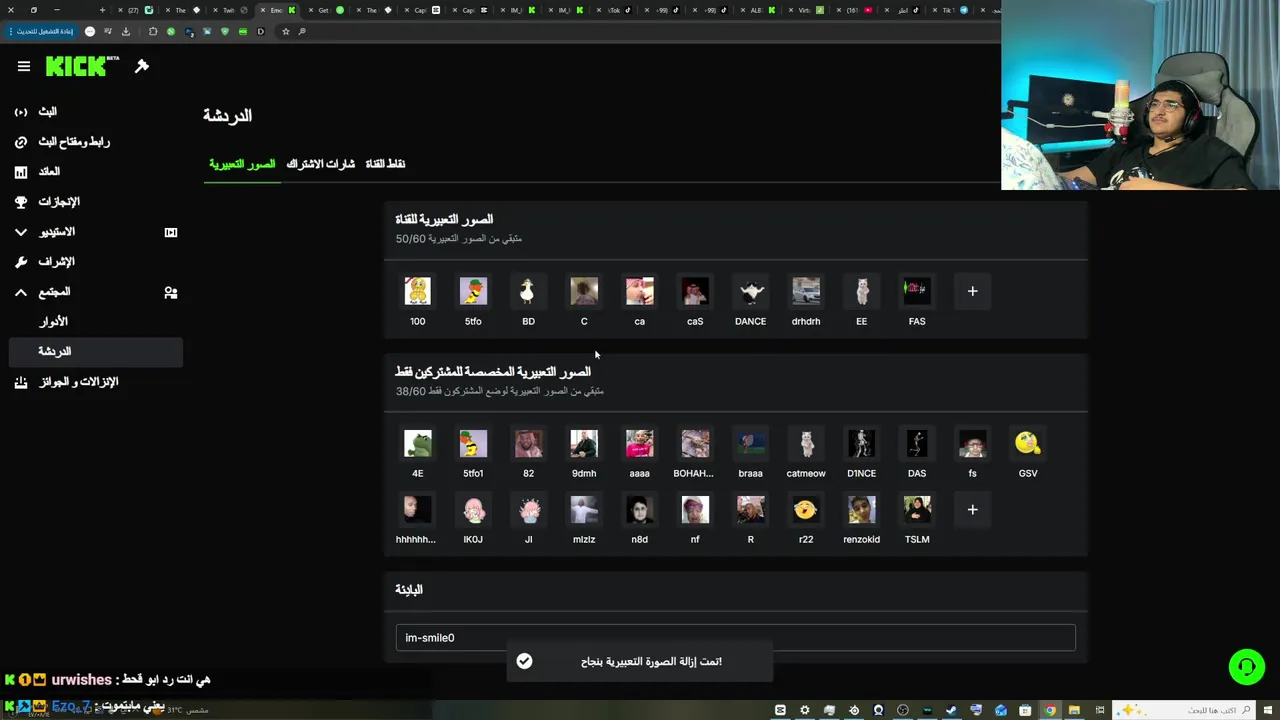Open the hamburger sidebar menu
Image resolution: width=1280 pixels, height=720 pixels.
[24, 66]
